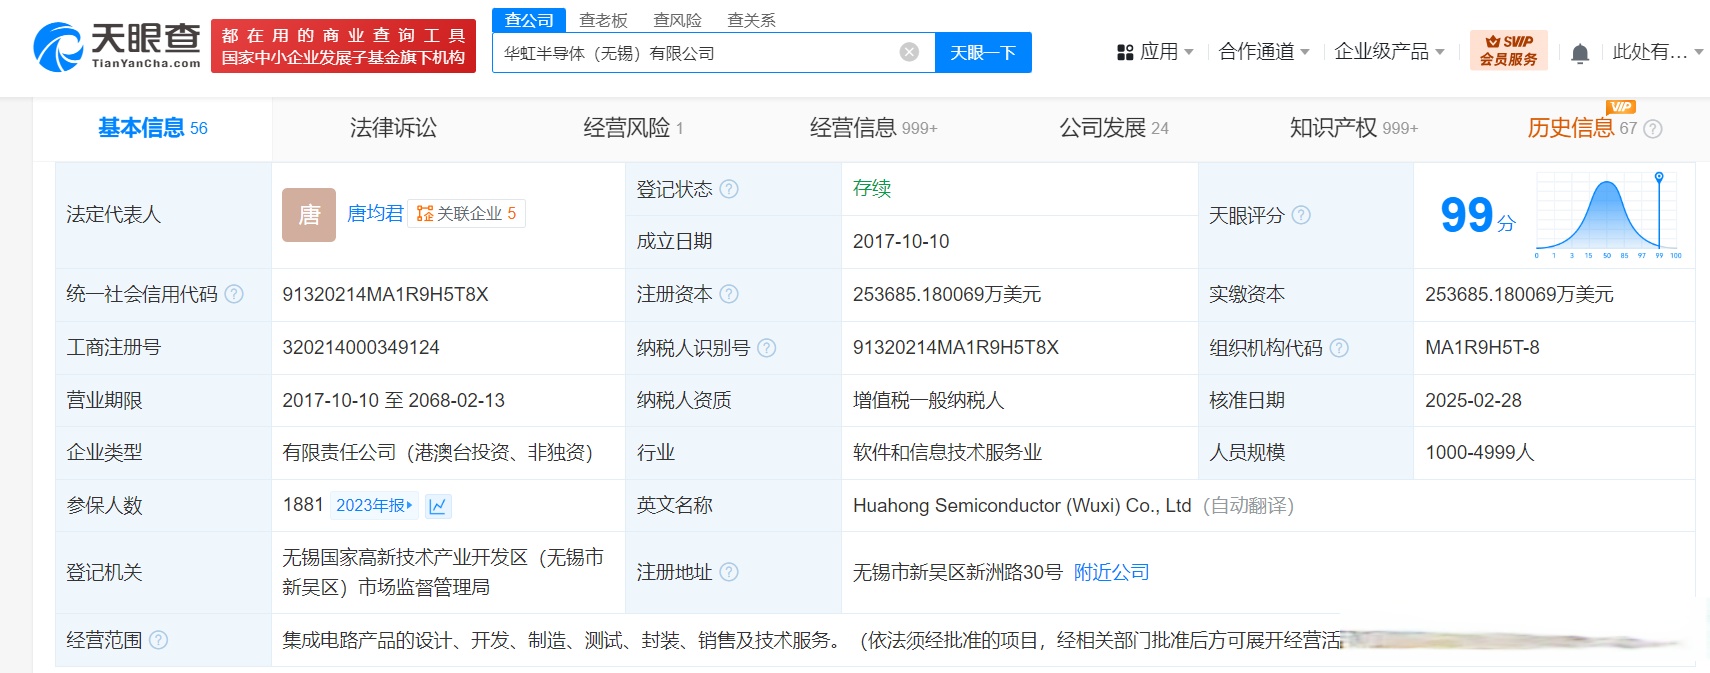The width and height of the screenshot is (1710, 673).
Task: Open the red promotional banner beside logo
Action: (343, 47)
